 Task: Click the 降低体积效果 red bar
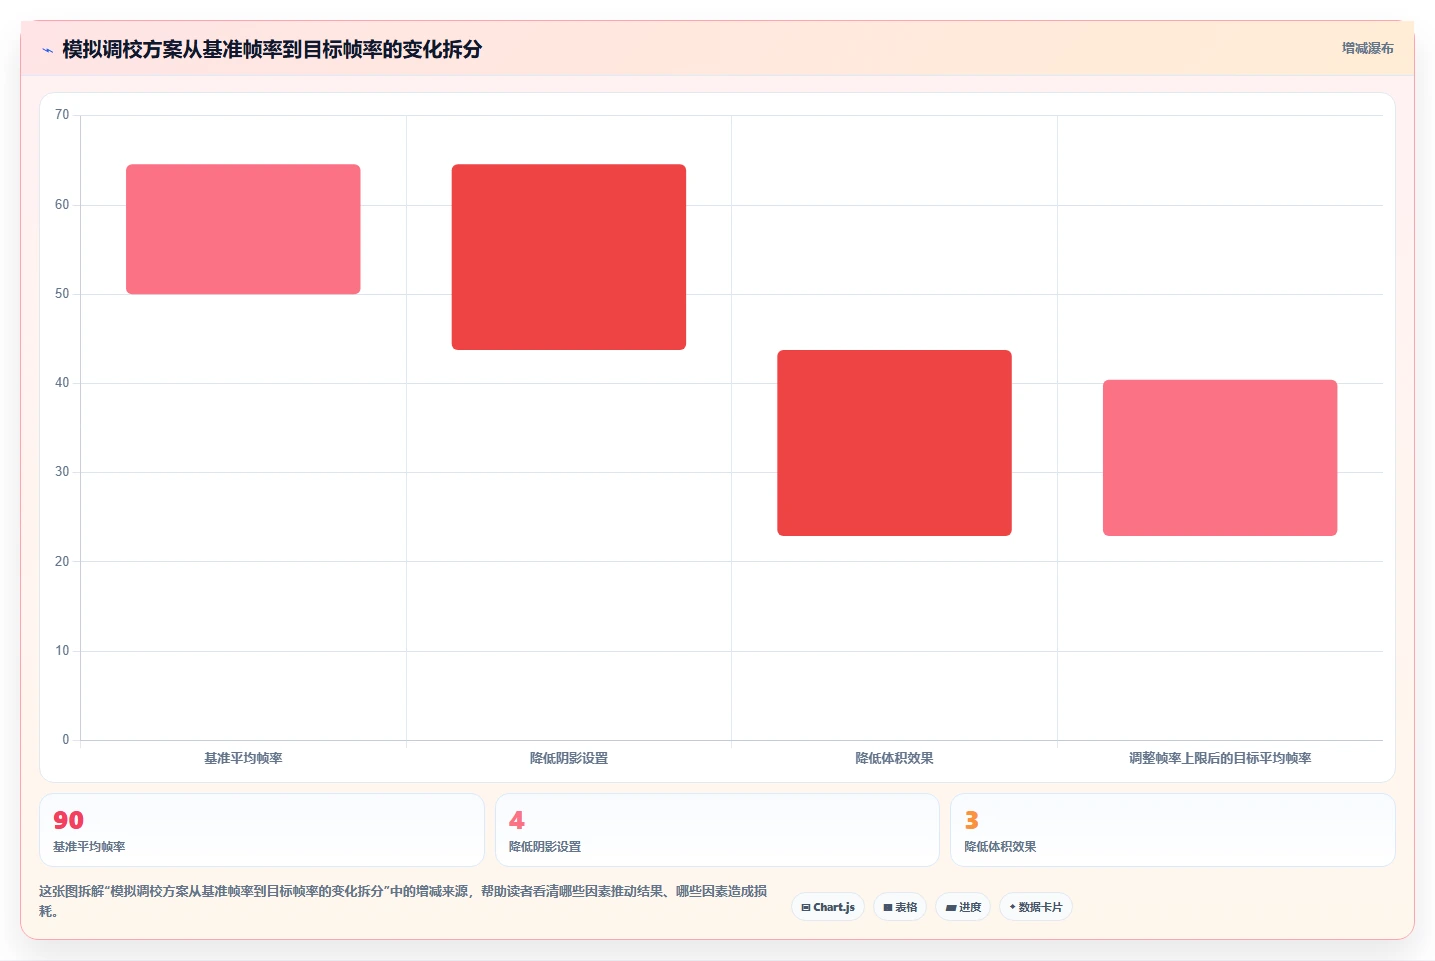click(x=894, y=443)
